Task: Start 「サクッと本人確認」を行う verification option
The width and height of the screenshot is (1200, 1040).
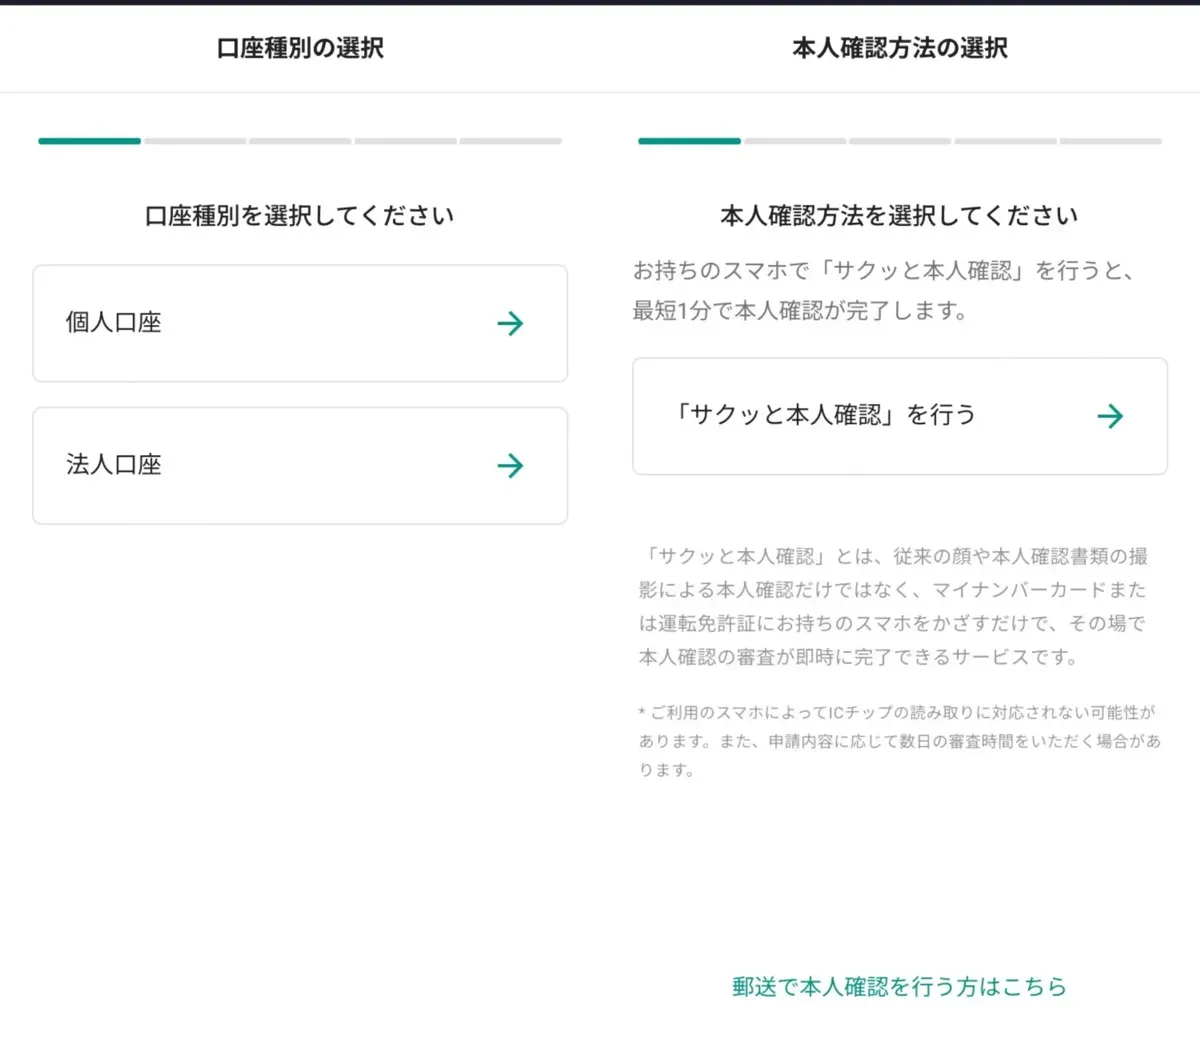Action: point(900,416)
